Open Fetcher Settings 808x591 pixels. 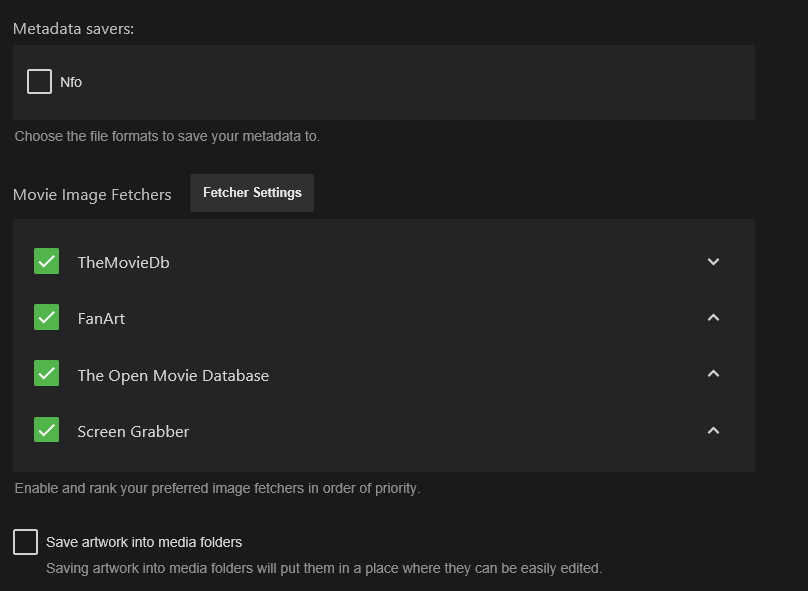point(252,193)
